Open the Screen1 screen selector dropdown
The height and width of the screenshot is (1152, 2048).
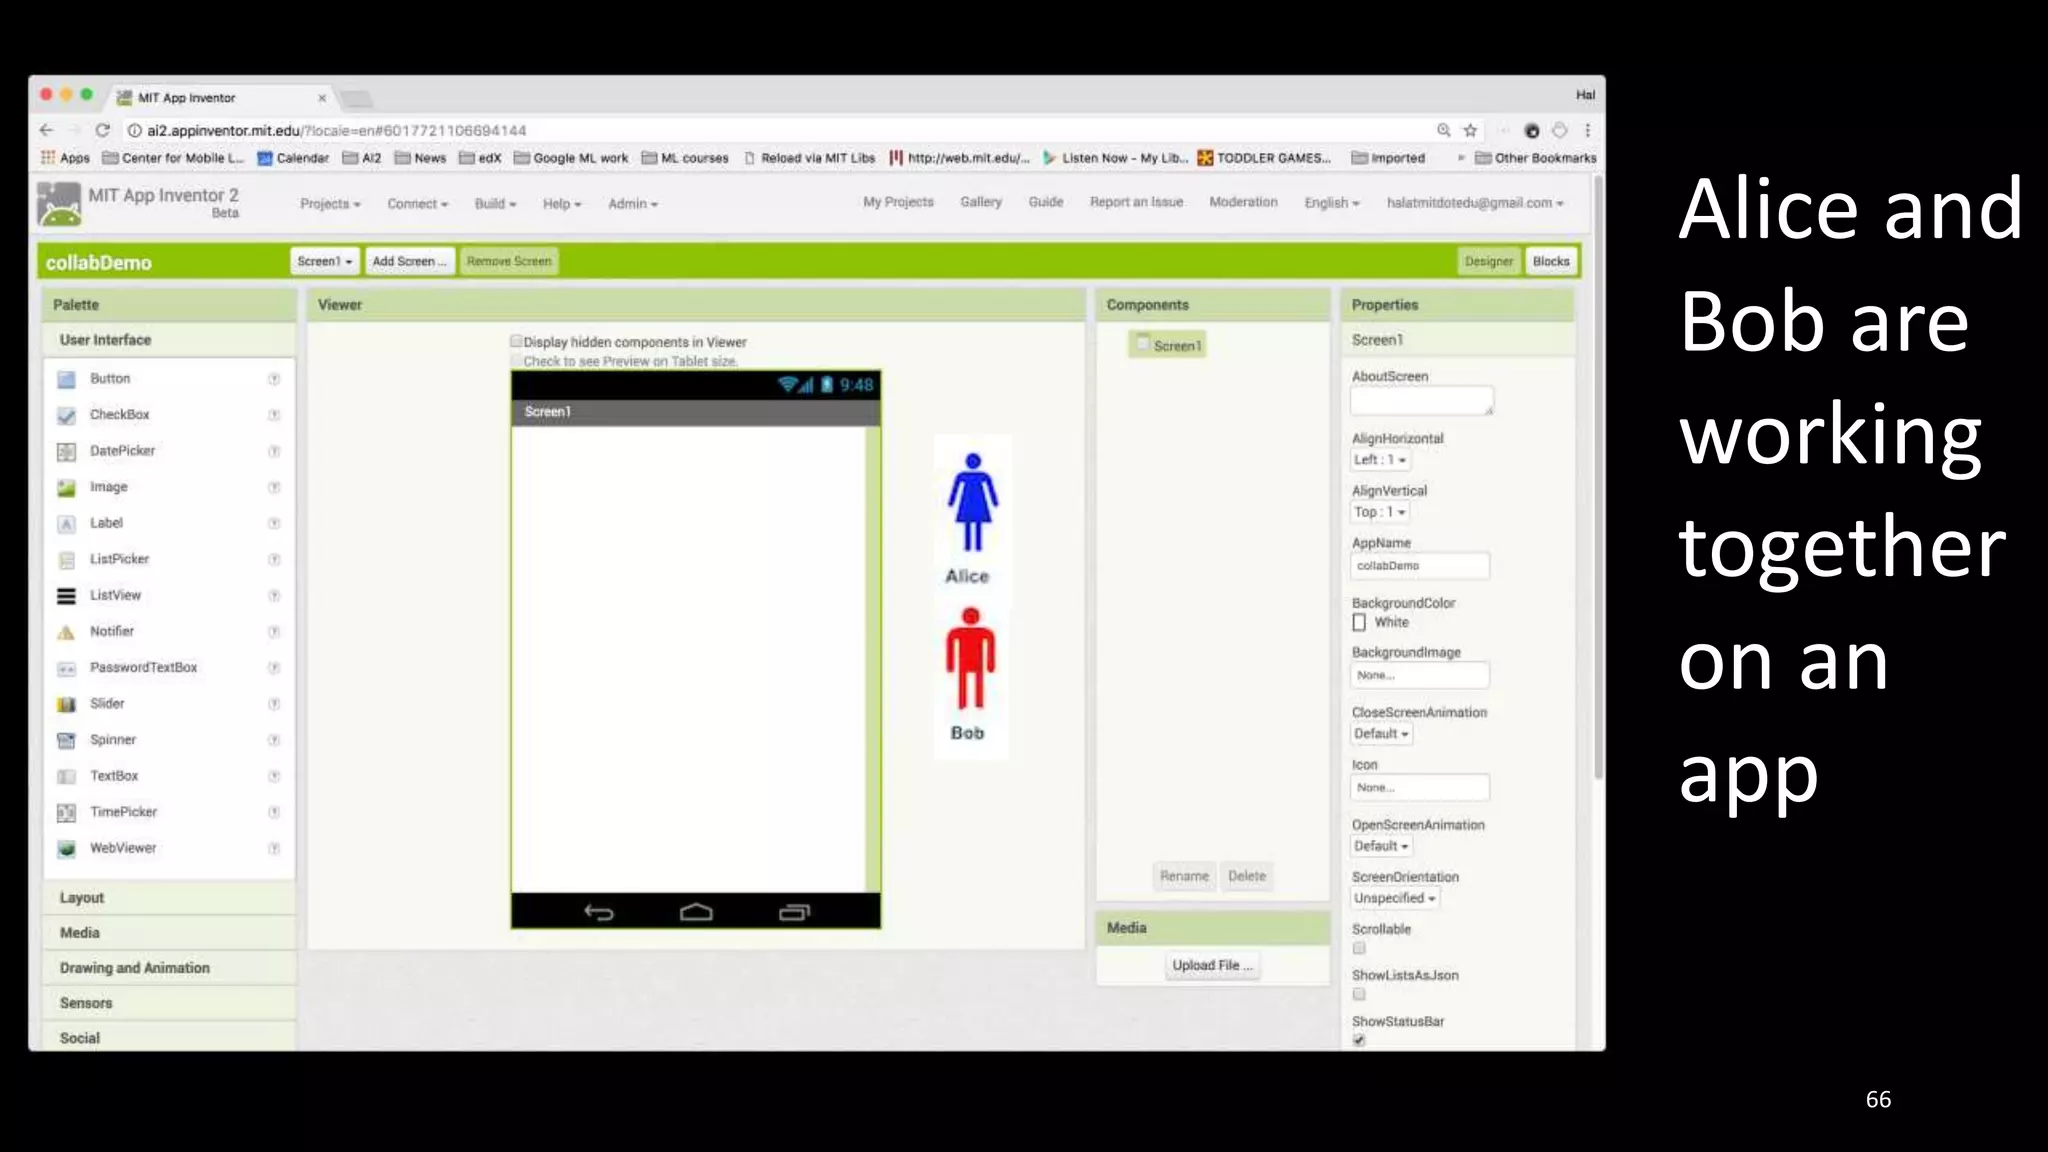click(x=325, y=261)
